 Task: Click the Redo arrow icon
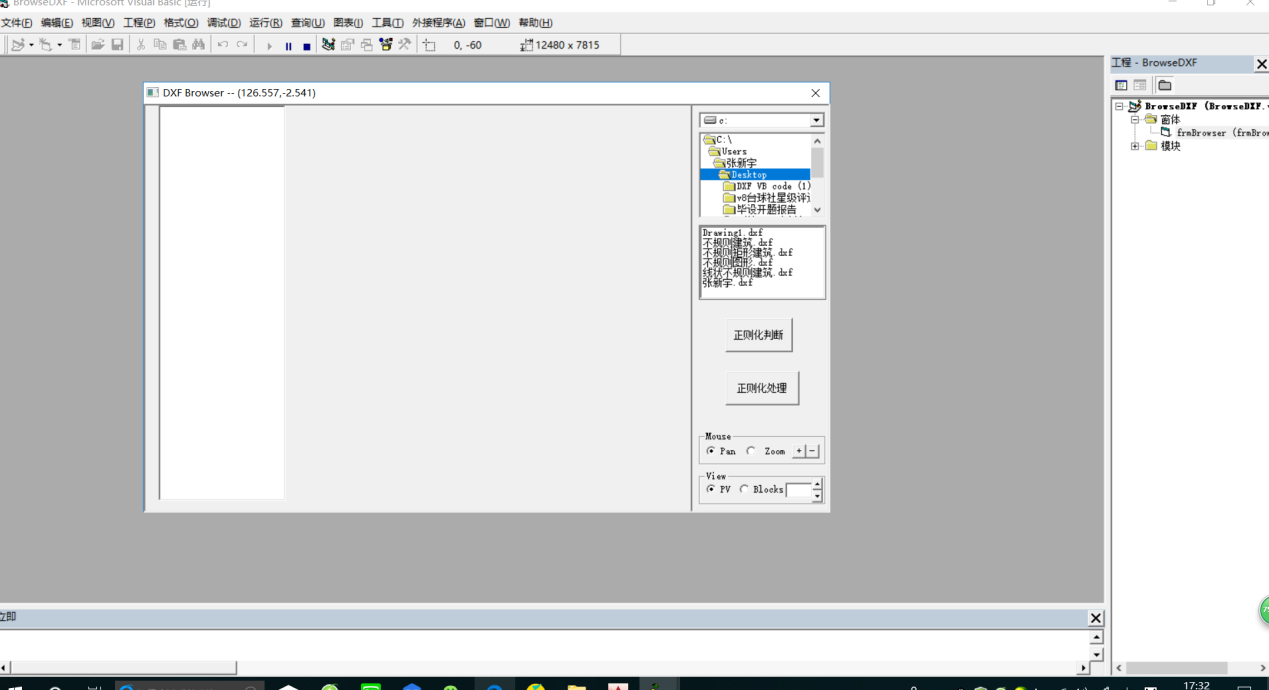point(242,45)
